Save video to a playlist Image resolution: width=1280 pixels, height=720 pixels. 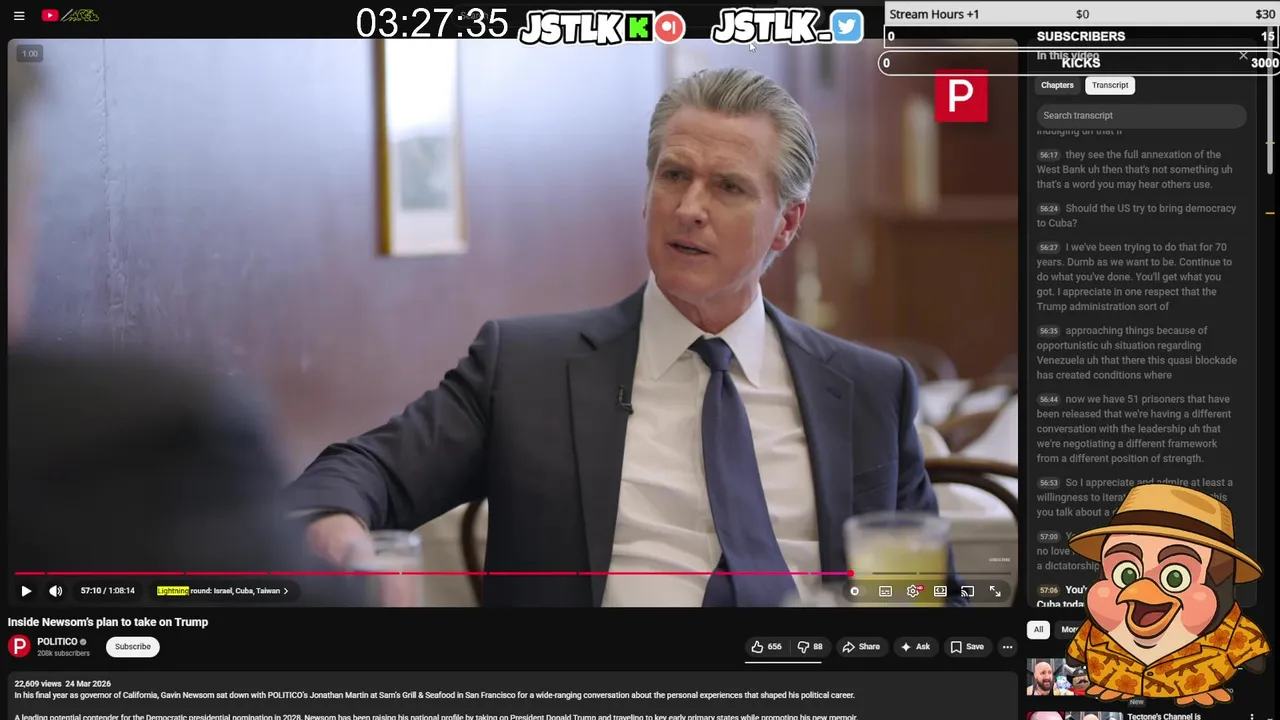tap(967, 647)
